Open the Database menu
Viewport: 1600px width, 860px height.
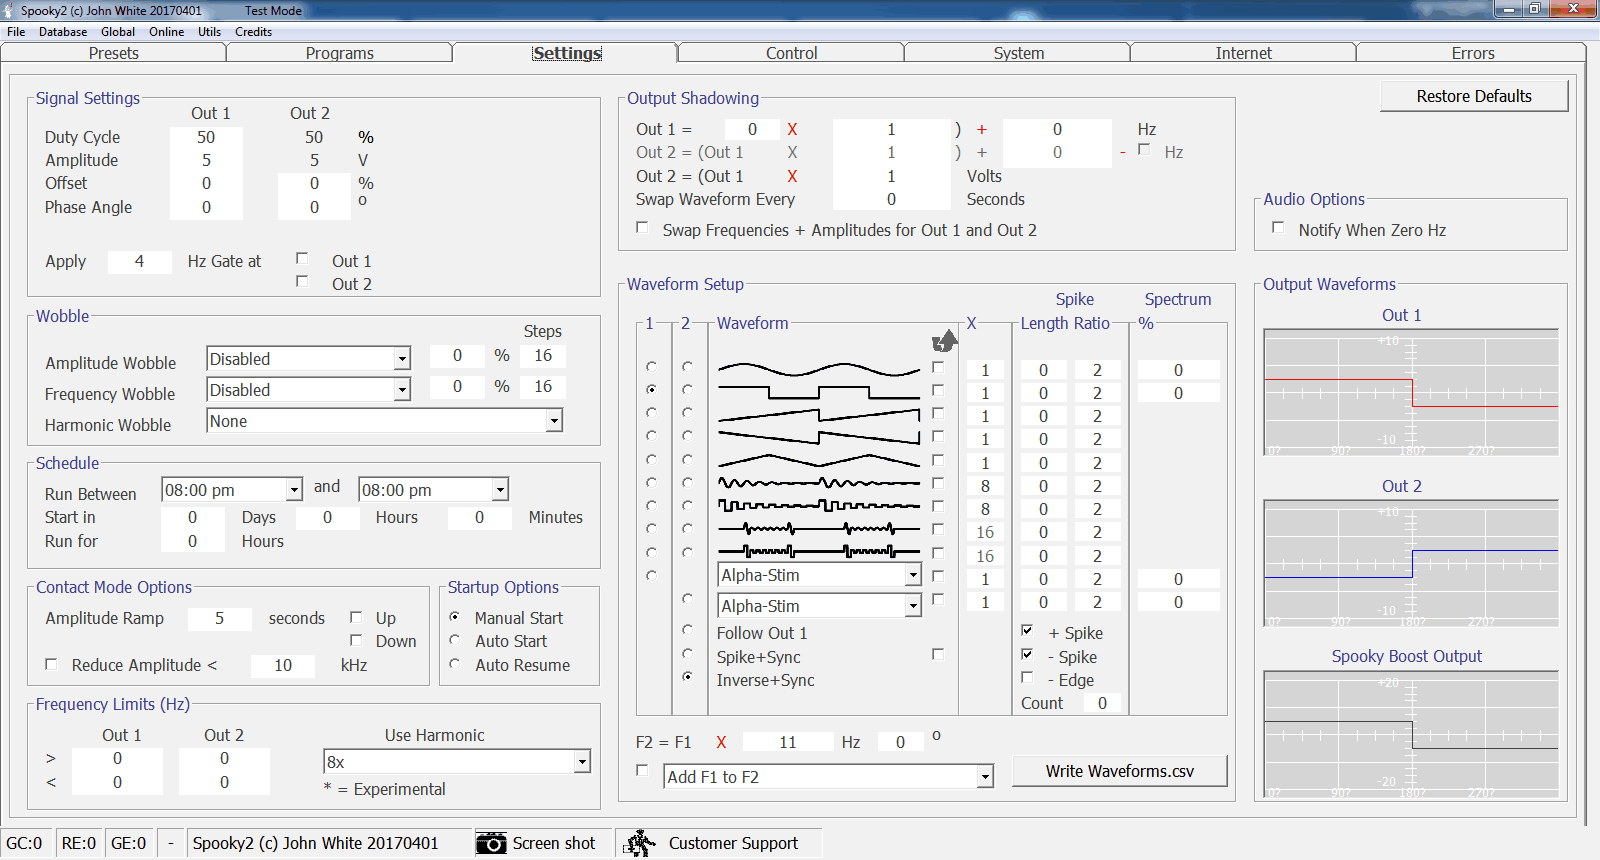[62, 32]
